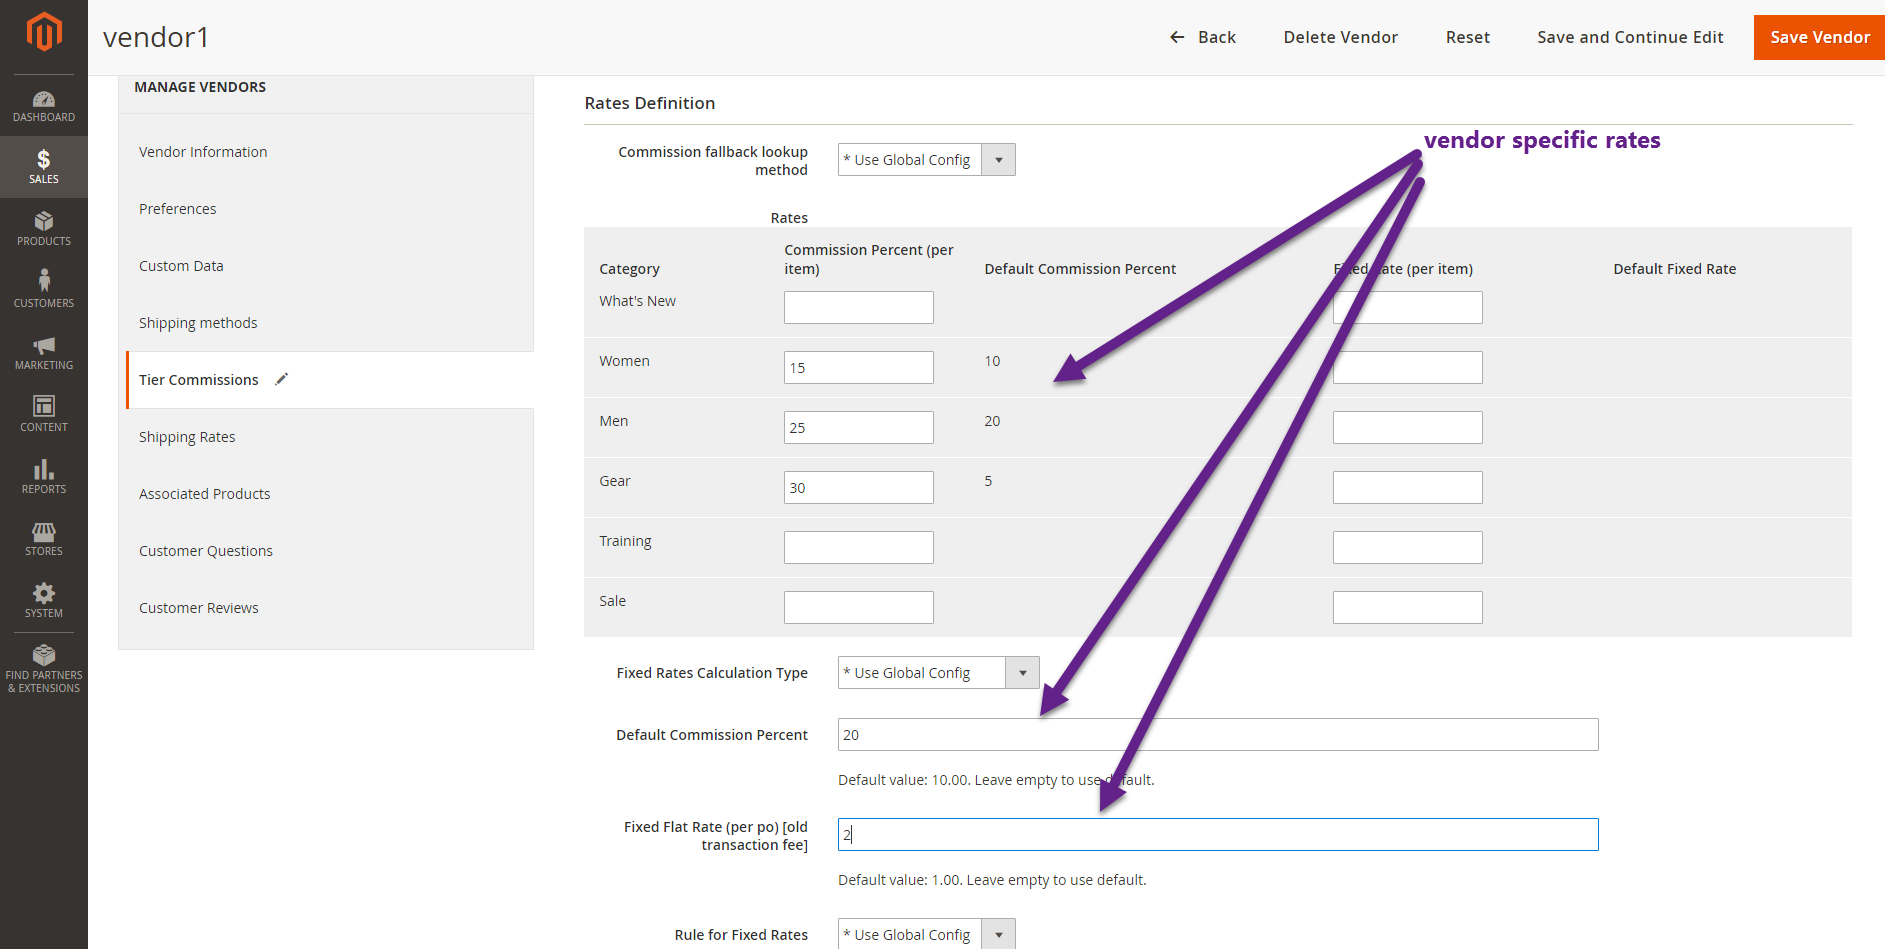Click Training commission percent field

tap(858, 547)
